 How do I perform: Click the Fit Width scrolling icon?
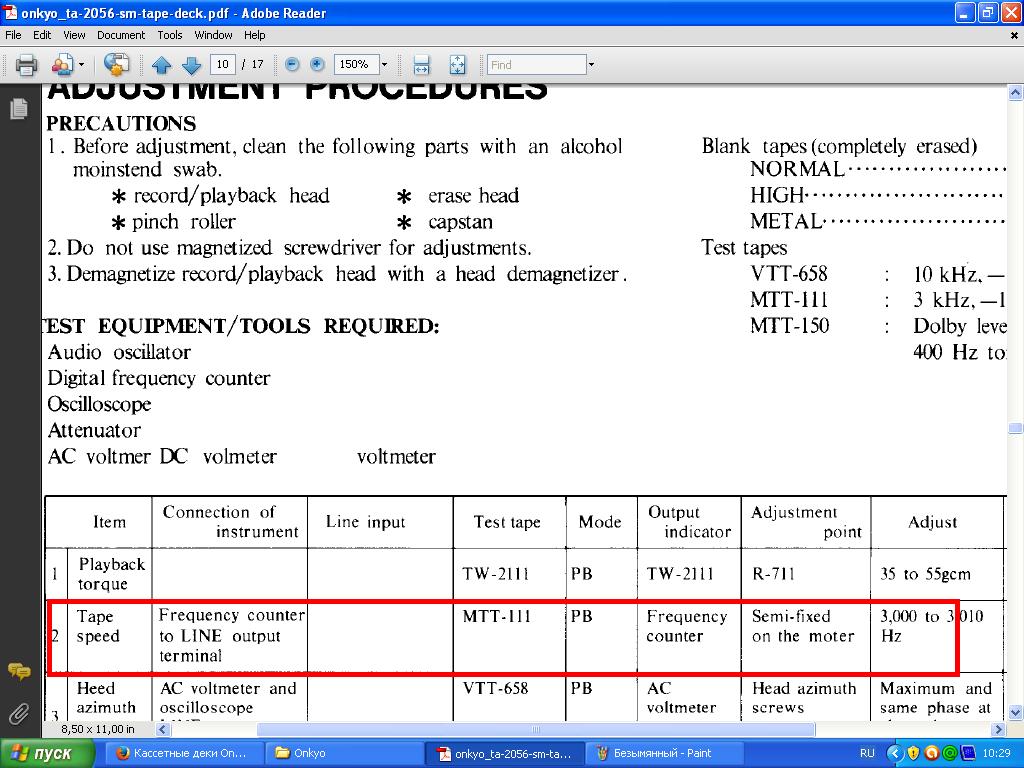(x=421, y=65)
